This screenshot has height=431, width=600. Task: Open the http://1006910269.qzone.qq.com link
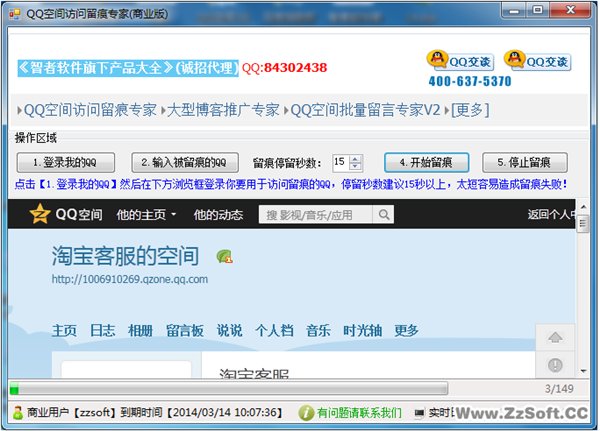click(x=130, y=279)
